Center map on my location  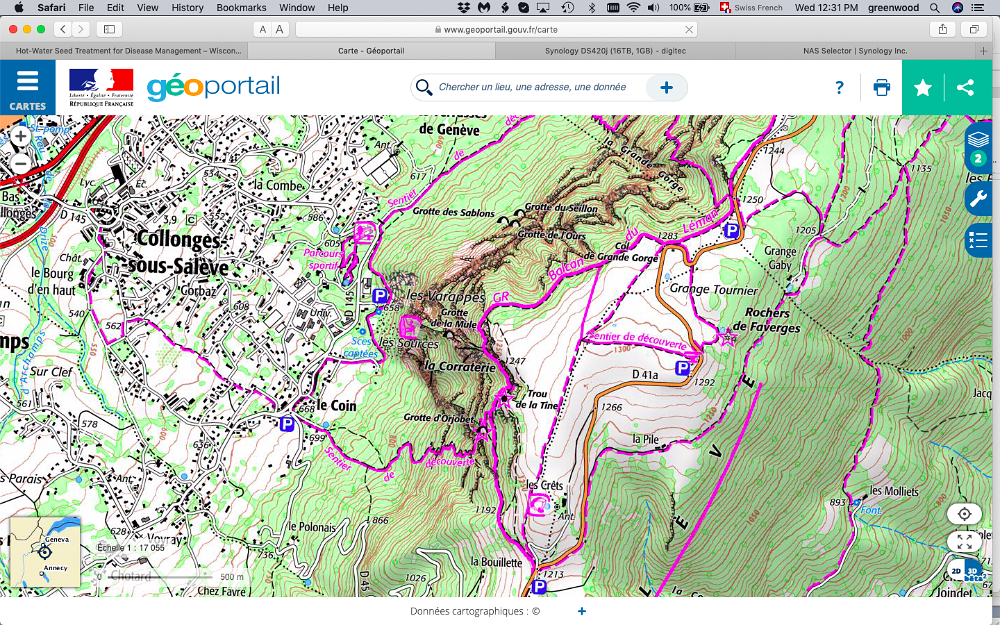coord(964,514)
